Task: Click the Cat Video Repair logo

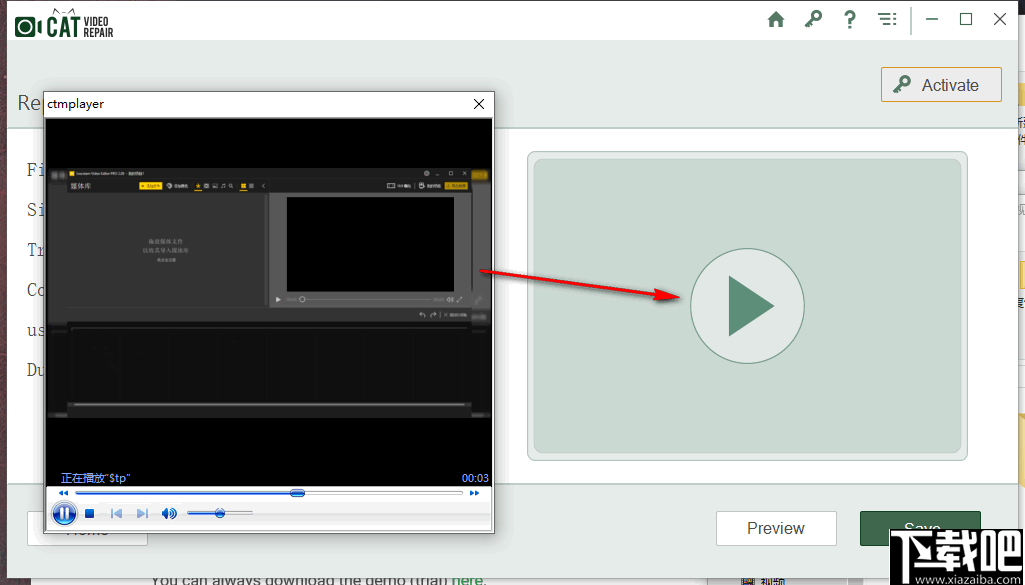Action: tap(65, 24)
